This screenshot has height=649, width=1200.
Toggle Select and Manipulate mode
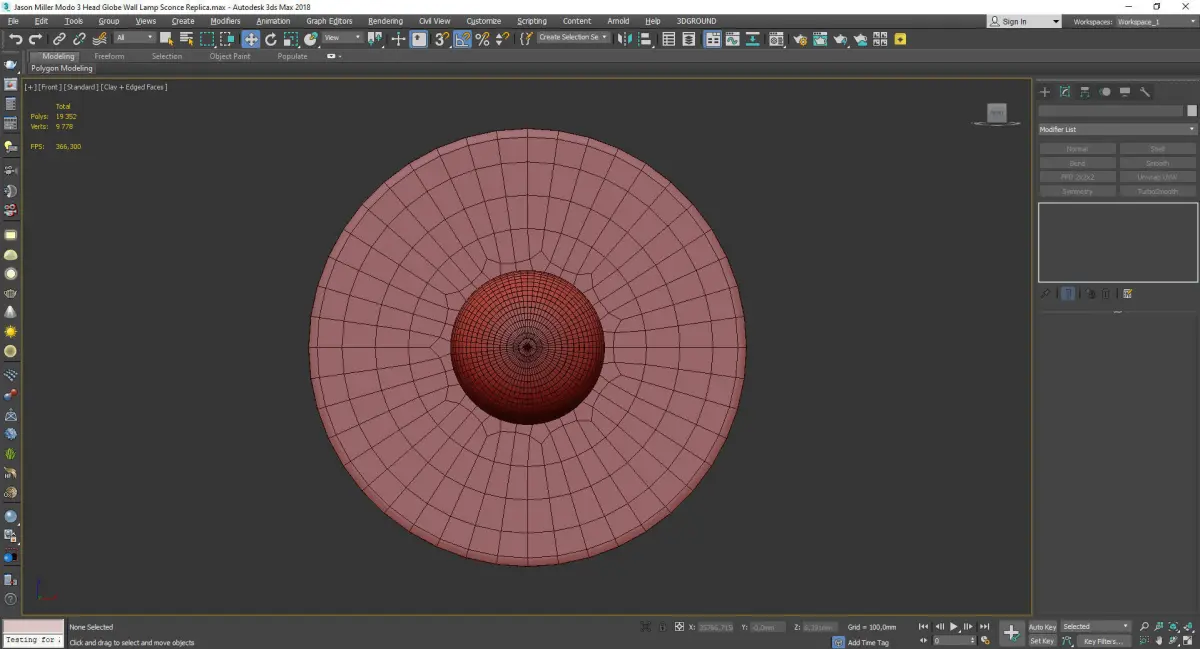coord(398,39)
